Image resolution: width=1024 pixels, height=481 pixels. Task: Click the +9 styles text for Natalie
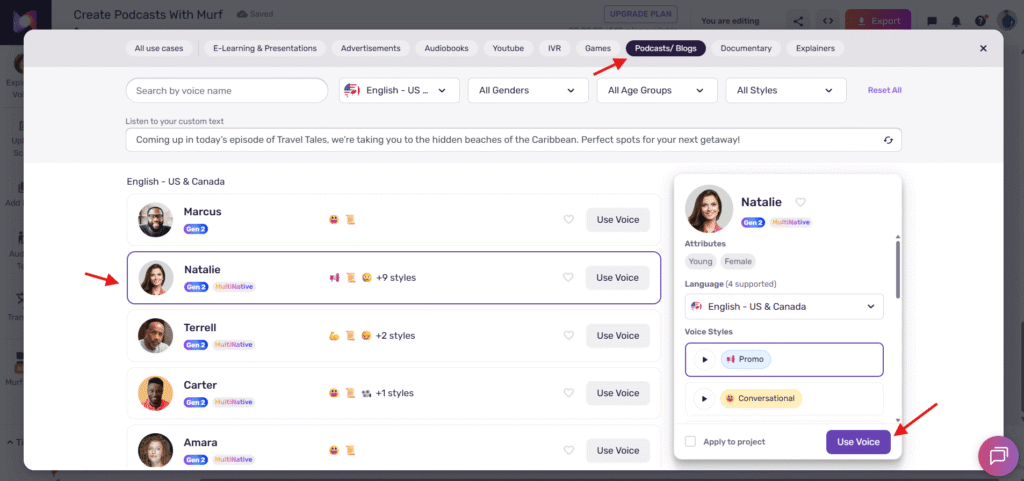396,277
